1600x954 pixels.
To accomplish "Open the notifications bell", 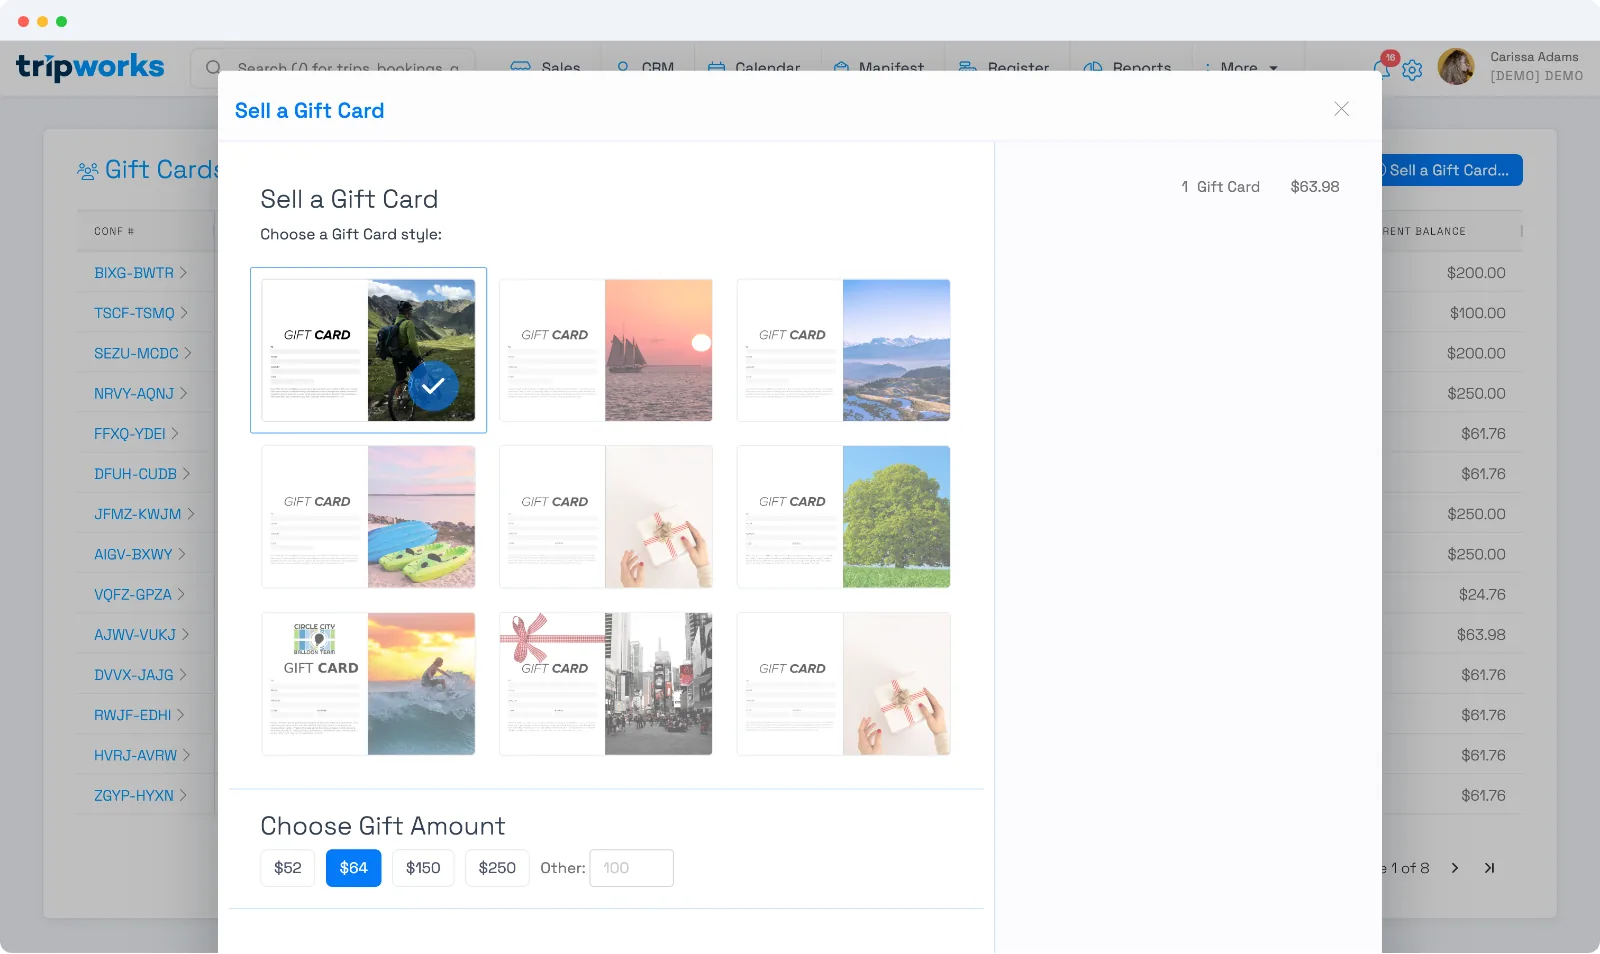I will (x=1381, y=69).
